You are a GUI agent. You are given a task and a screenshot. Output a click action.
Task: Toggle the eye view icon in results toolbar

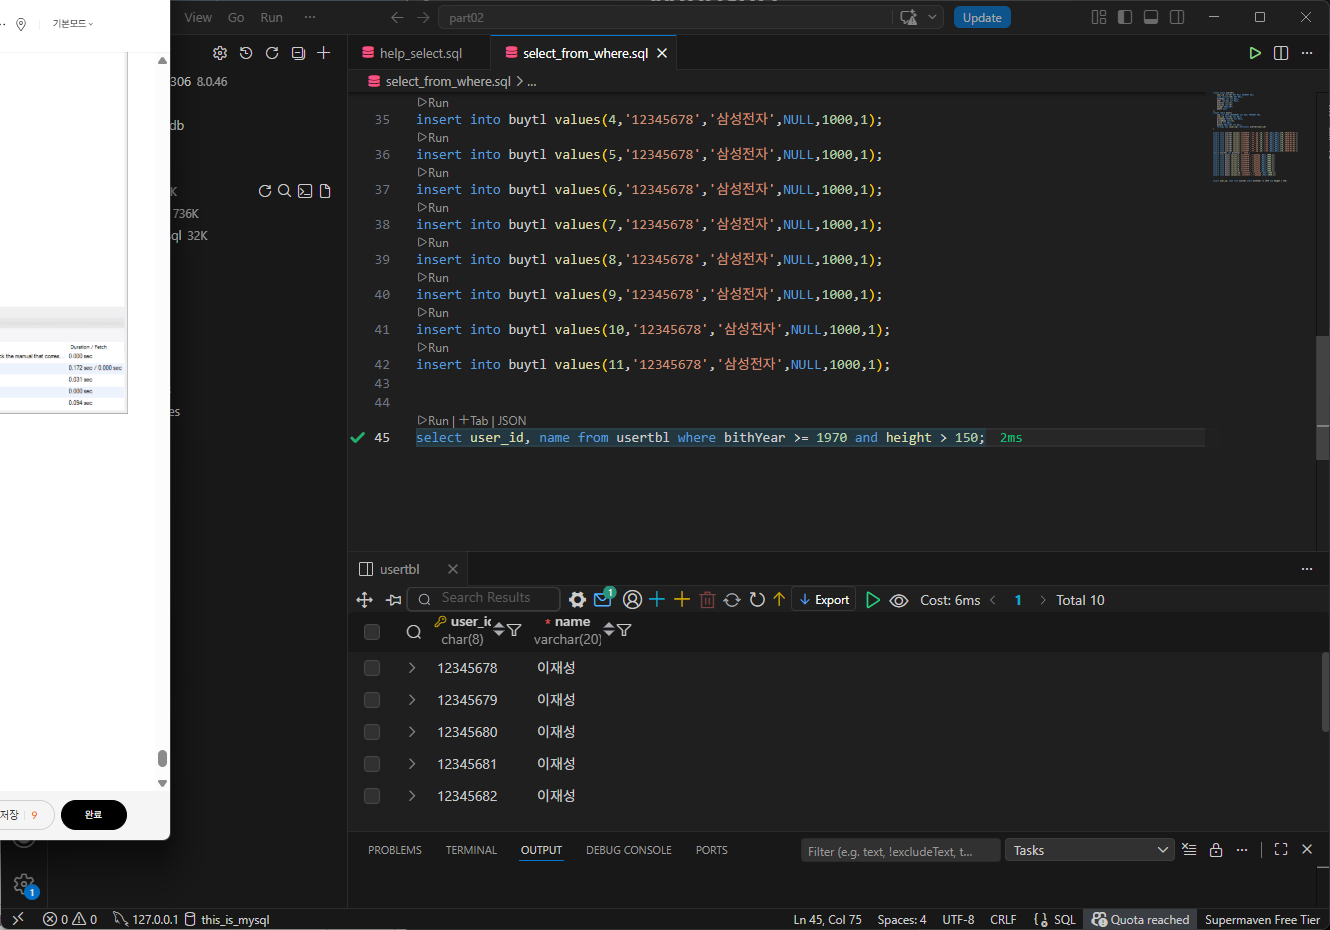tap(899, 600)
